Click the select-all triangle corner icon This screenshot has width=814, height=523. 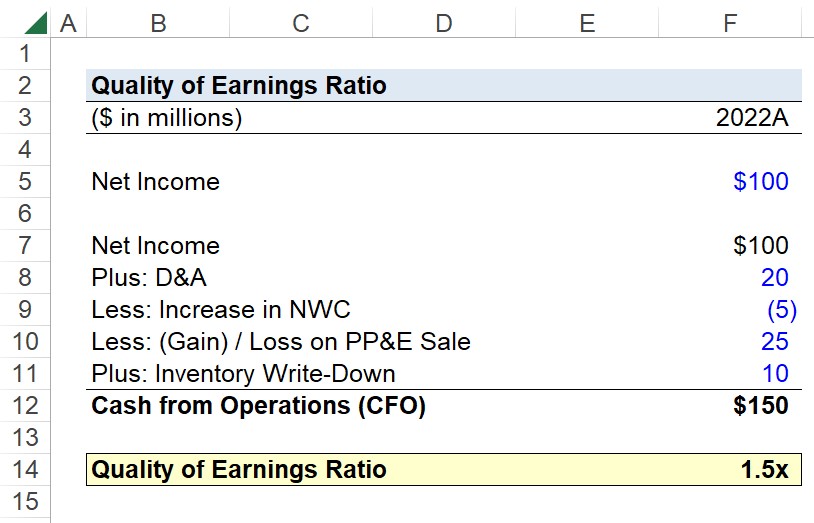[35, 23]
